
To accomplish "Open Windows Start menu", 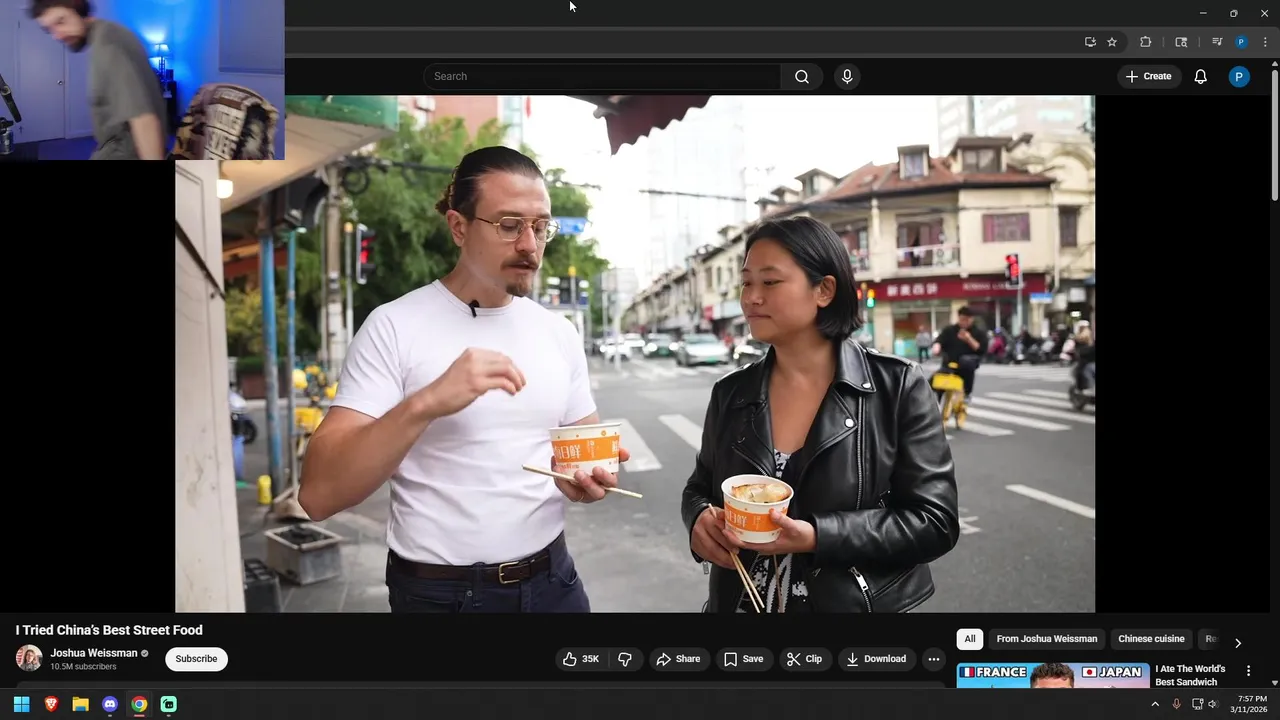I will tap(21, 704).
